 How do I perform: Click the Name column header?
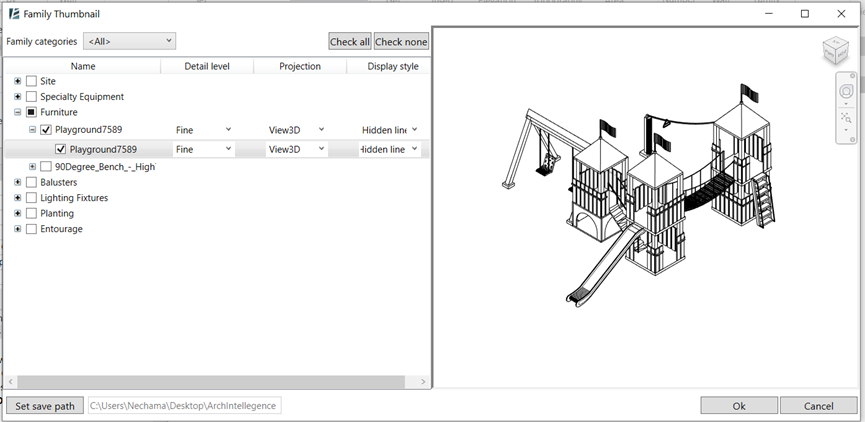(x=83, y=66)
